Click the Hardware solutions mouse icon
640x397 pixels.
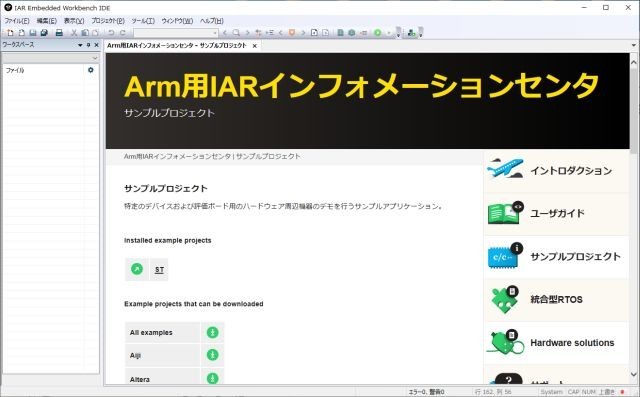tap(505, 342)
